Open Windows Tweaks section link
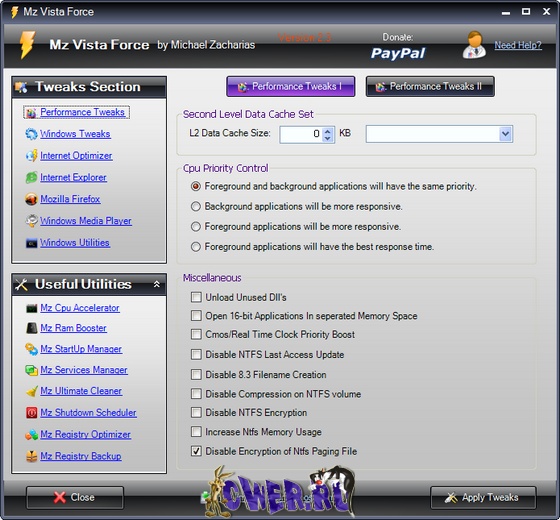 [75, 134]
